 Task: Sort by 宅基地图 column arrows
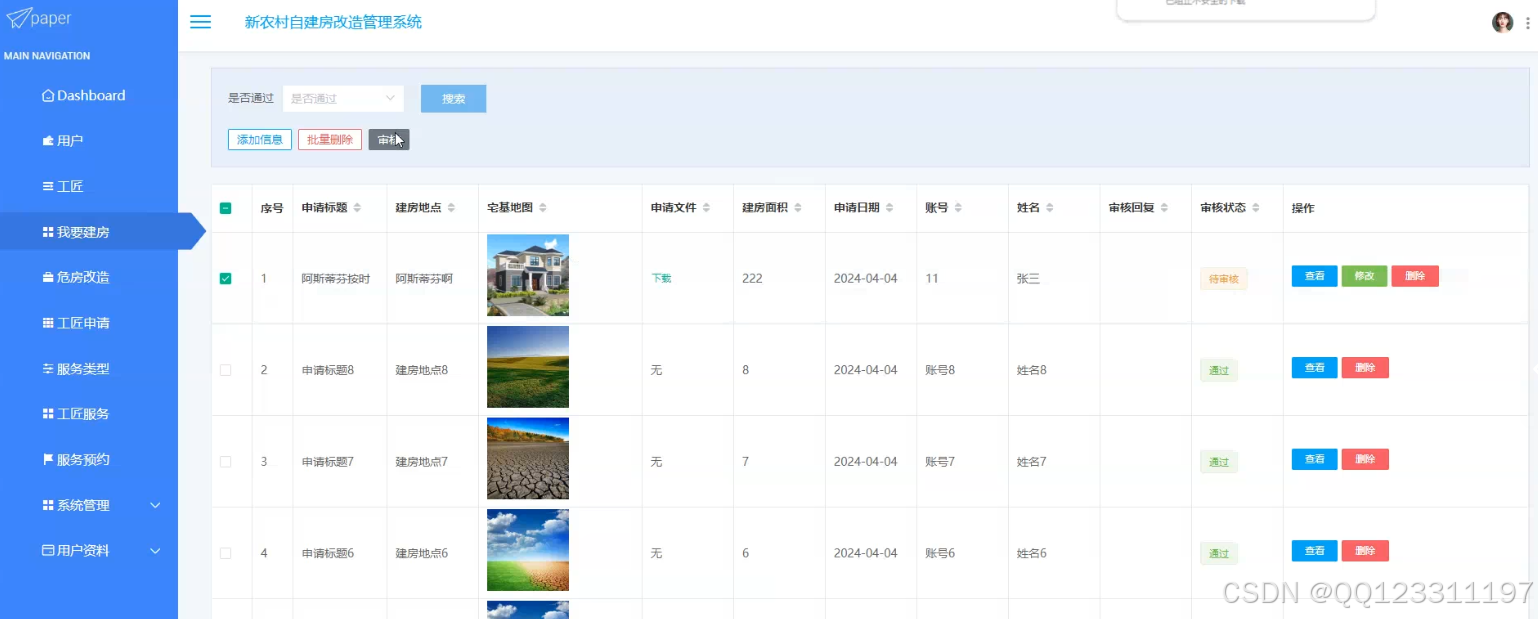[543, 208]
